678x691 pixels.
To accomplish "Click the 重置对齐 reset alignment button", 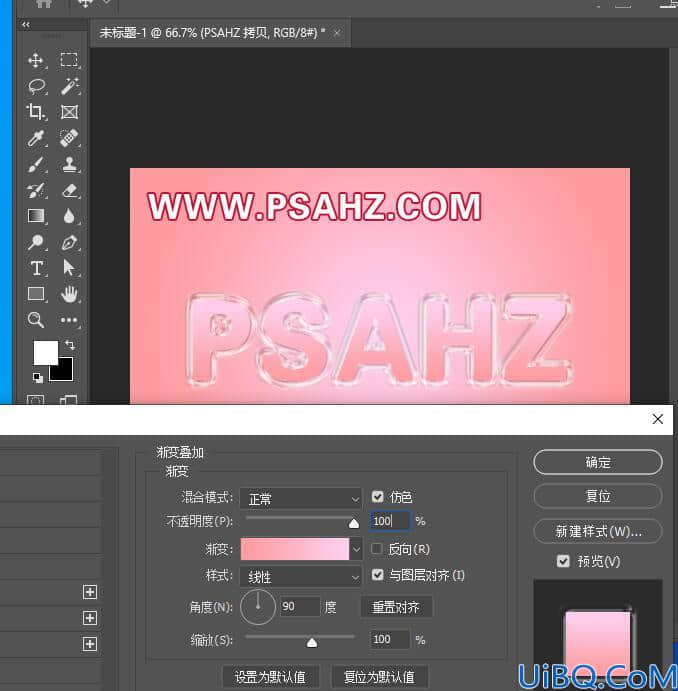I will (x=396, y=607).
